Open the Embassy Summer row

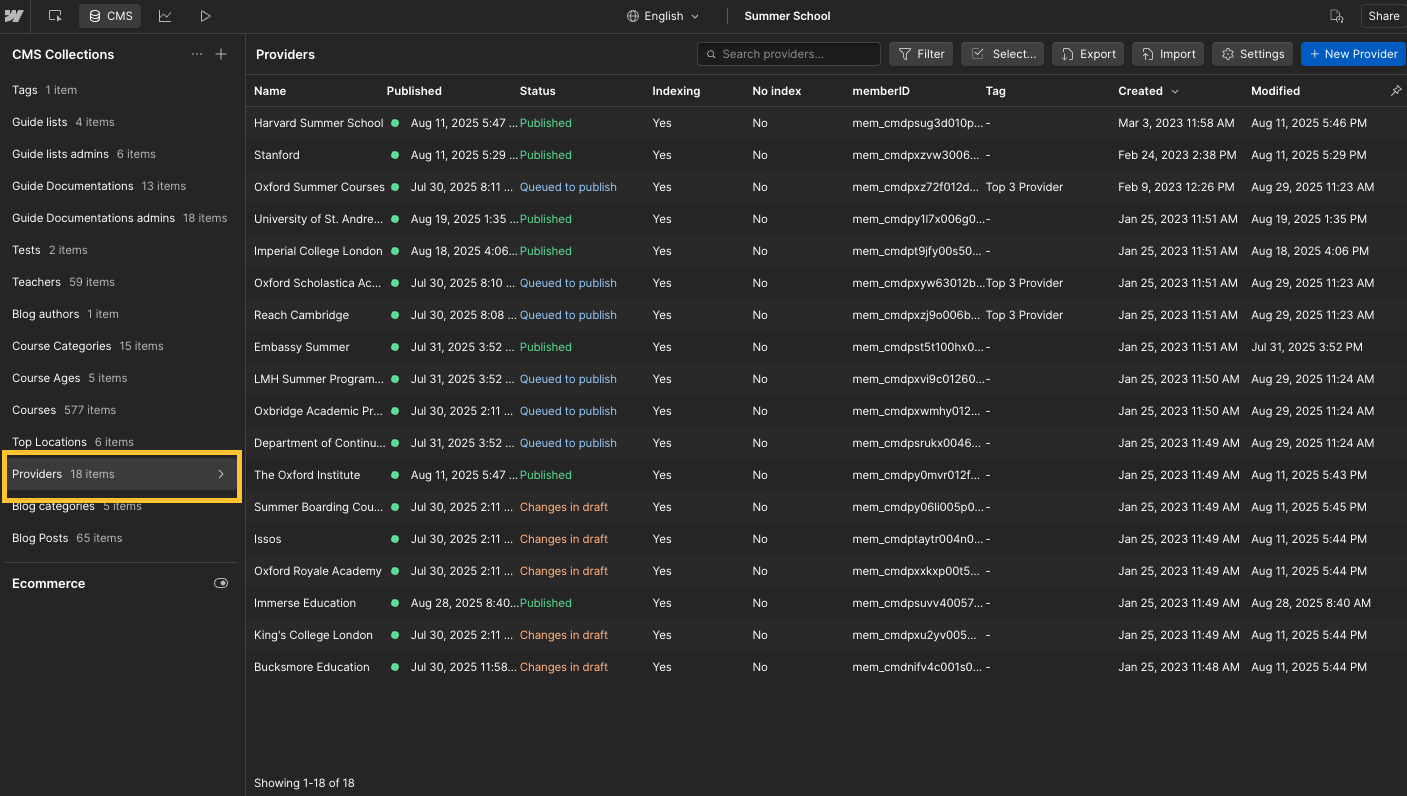[826, 347]
